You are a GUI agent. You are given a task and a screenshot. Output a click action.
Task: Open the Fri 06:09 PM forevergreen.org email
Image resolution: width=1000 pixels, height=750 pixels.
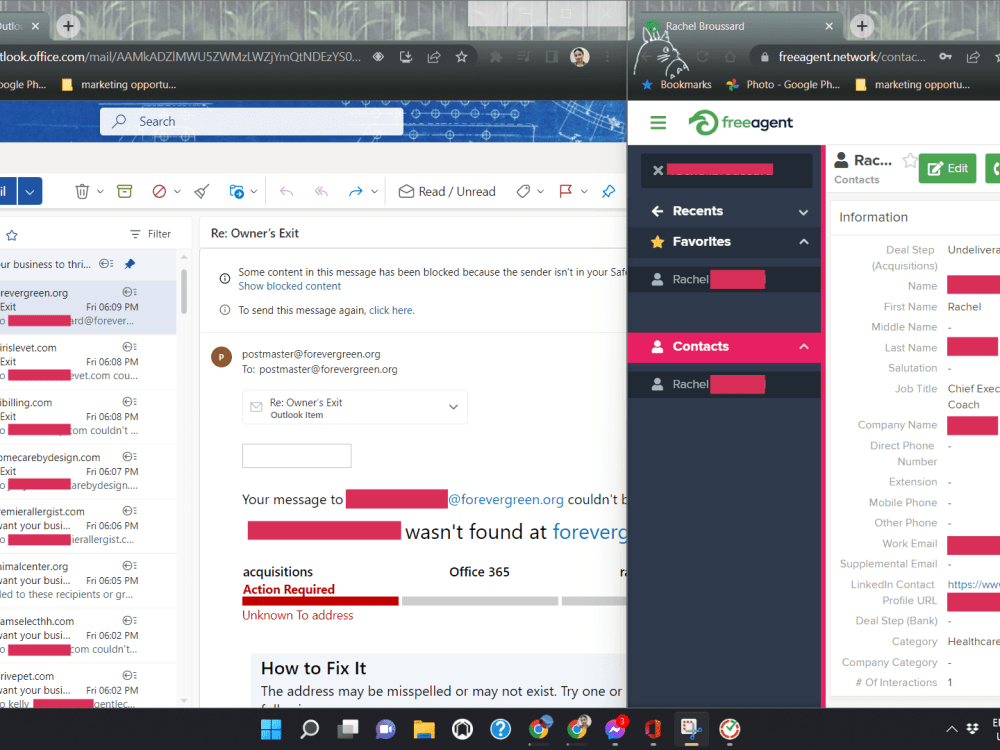[88, 307]
